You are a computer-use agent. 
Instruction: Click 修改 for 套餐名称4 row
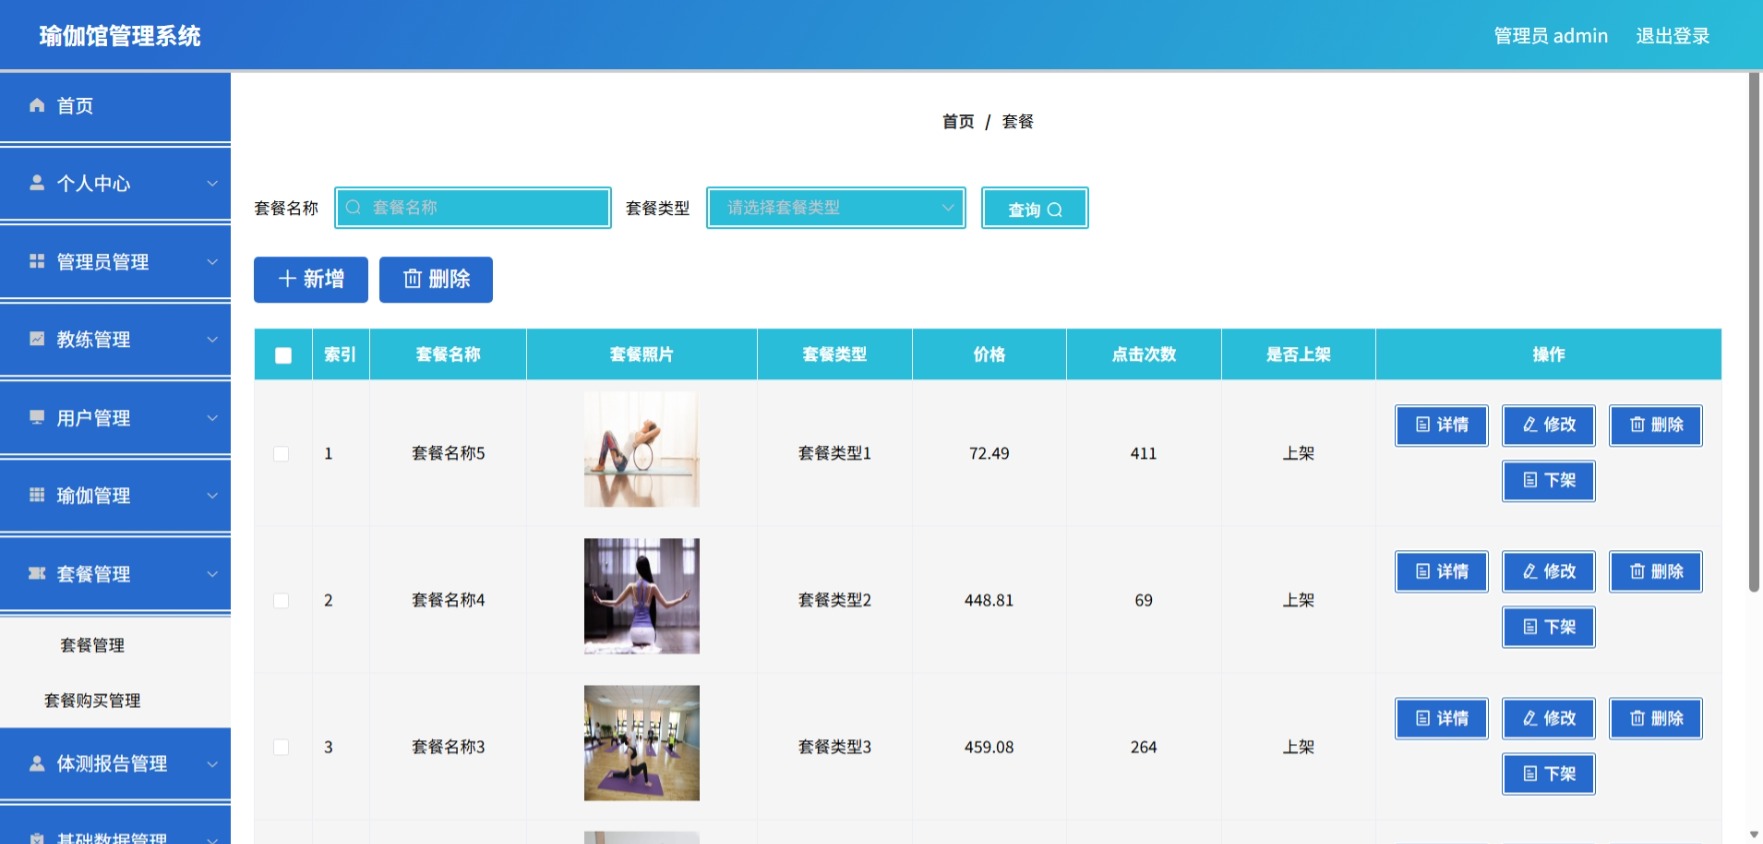[1548, 572]
